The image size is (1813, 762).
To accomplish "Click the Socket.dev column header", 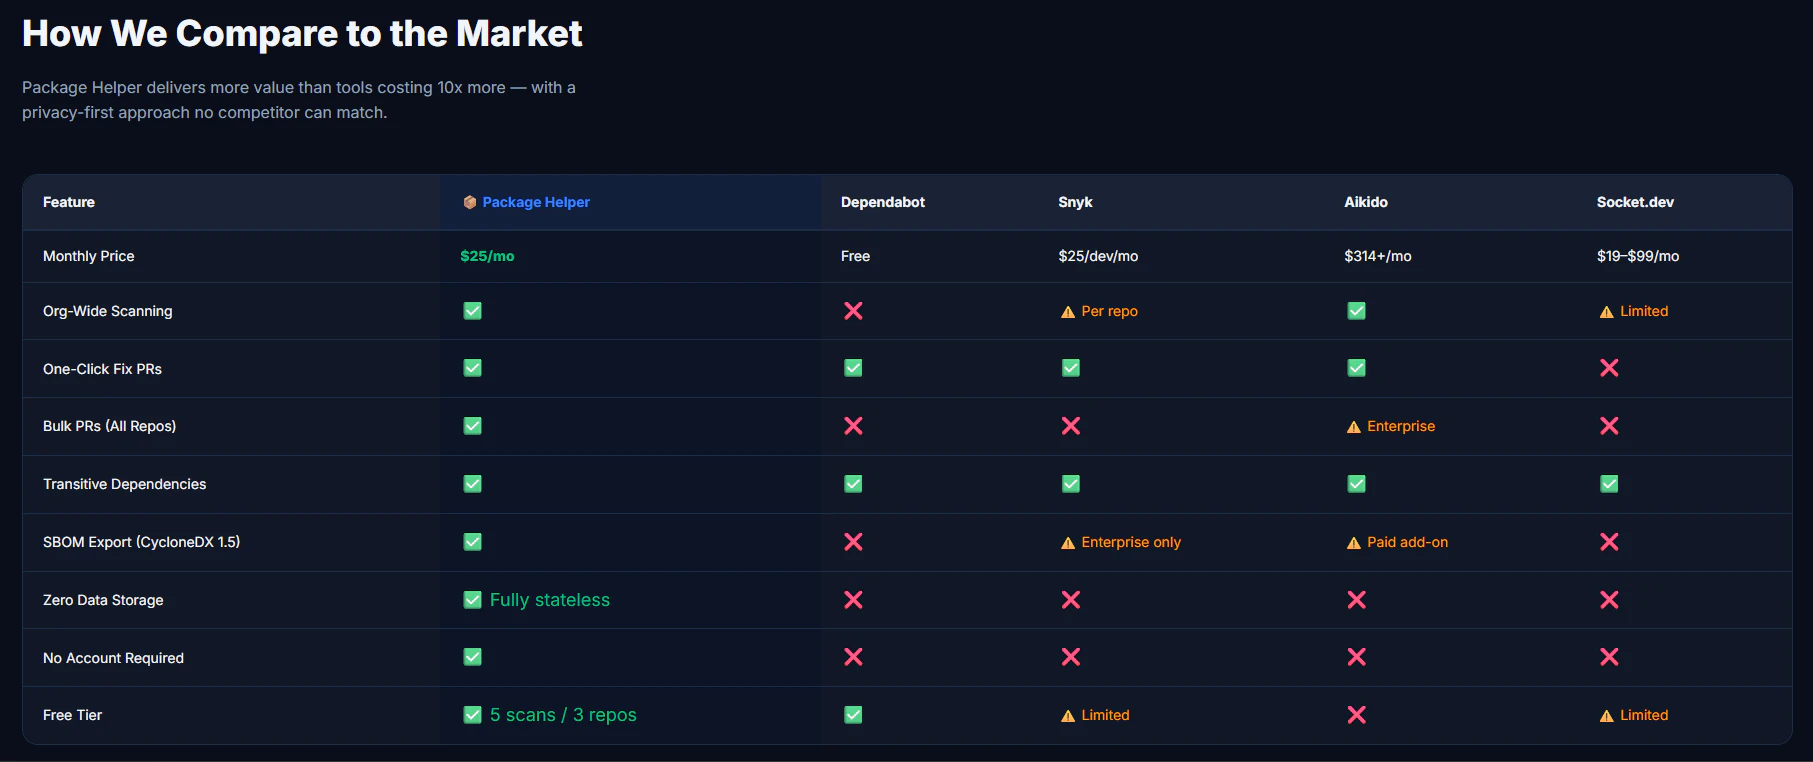I will 1635,202.
